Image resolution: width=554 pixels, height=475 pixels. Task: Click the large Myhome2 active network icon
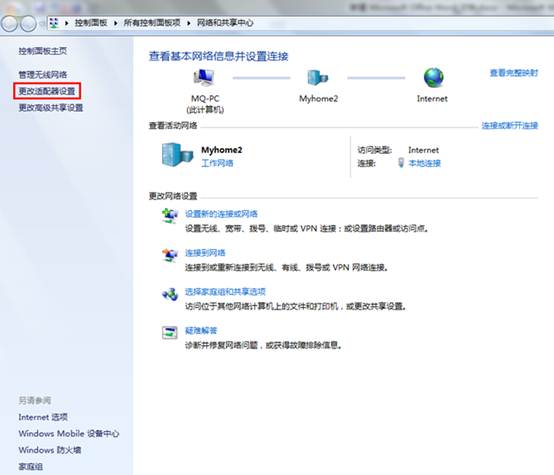pos(177,155)
